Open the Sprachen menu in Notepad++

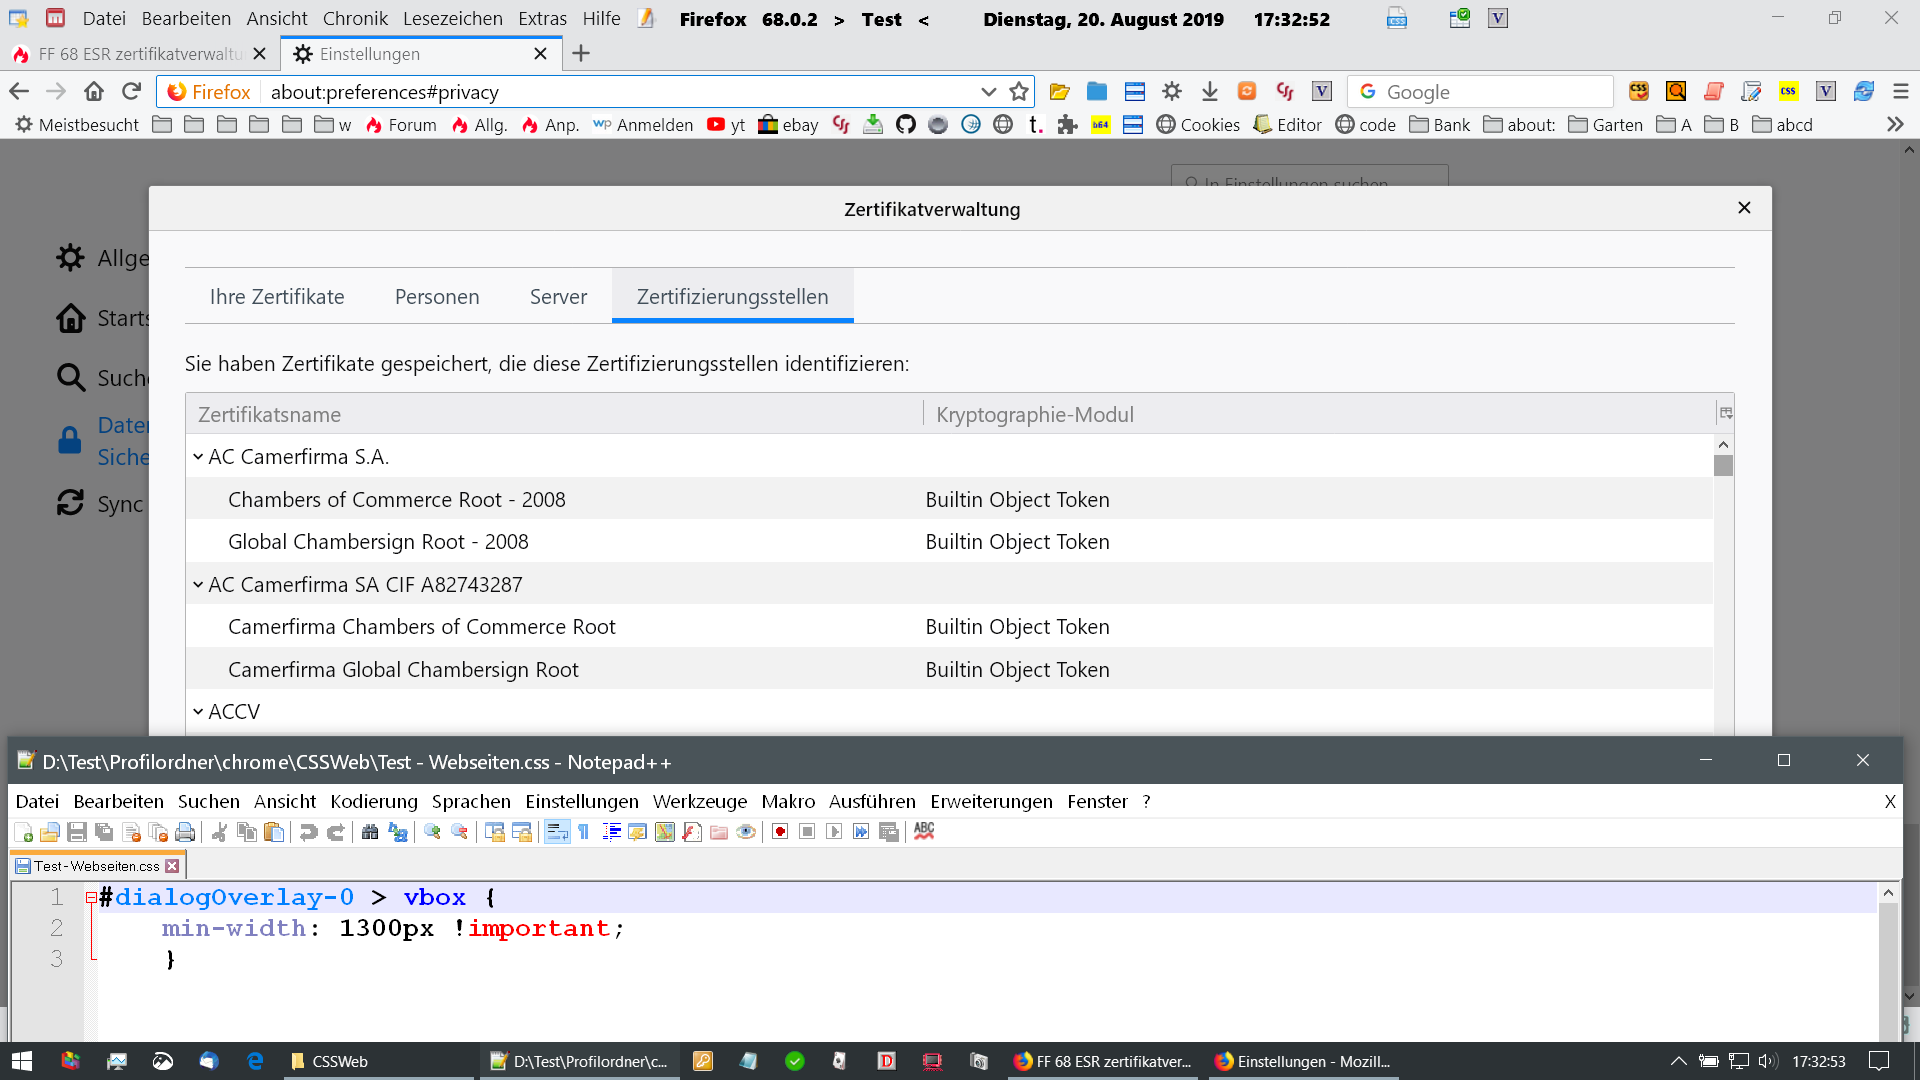pos(471,801)
